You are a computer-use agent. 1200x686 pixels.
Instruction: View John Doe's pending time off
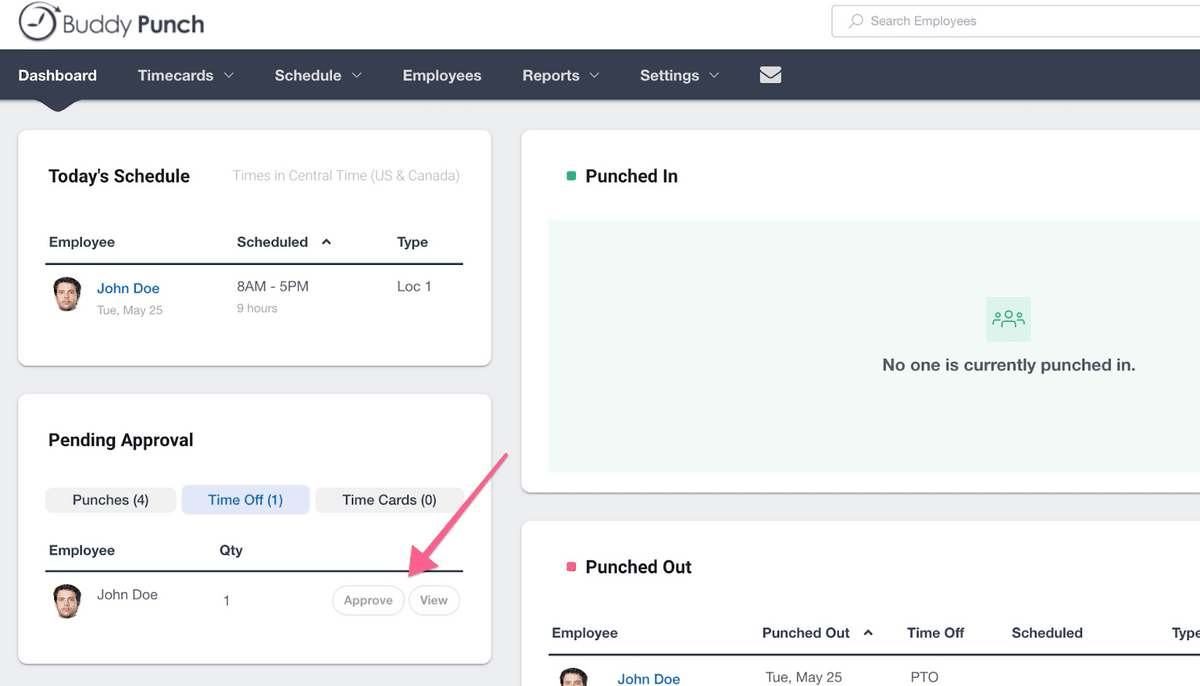point(434,600)
